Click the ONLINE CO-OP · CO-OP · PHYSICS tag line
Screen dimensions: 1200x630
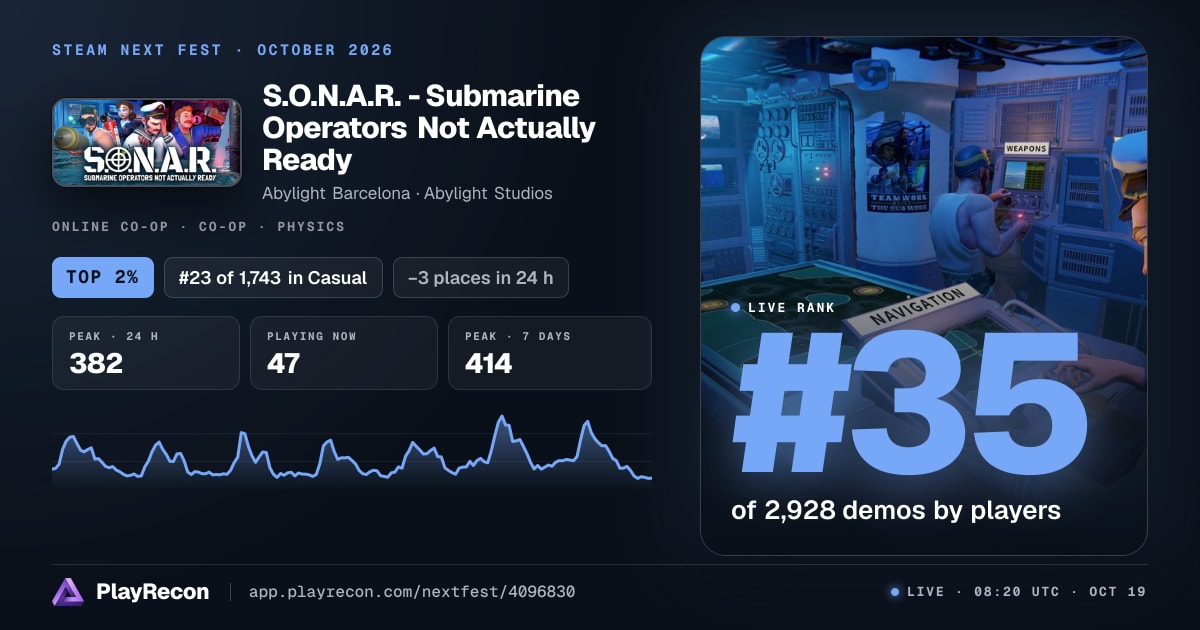point(198,227)
